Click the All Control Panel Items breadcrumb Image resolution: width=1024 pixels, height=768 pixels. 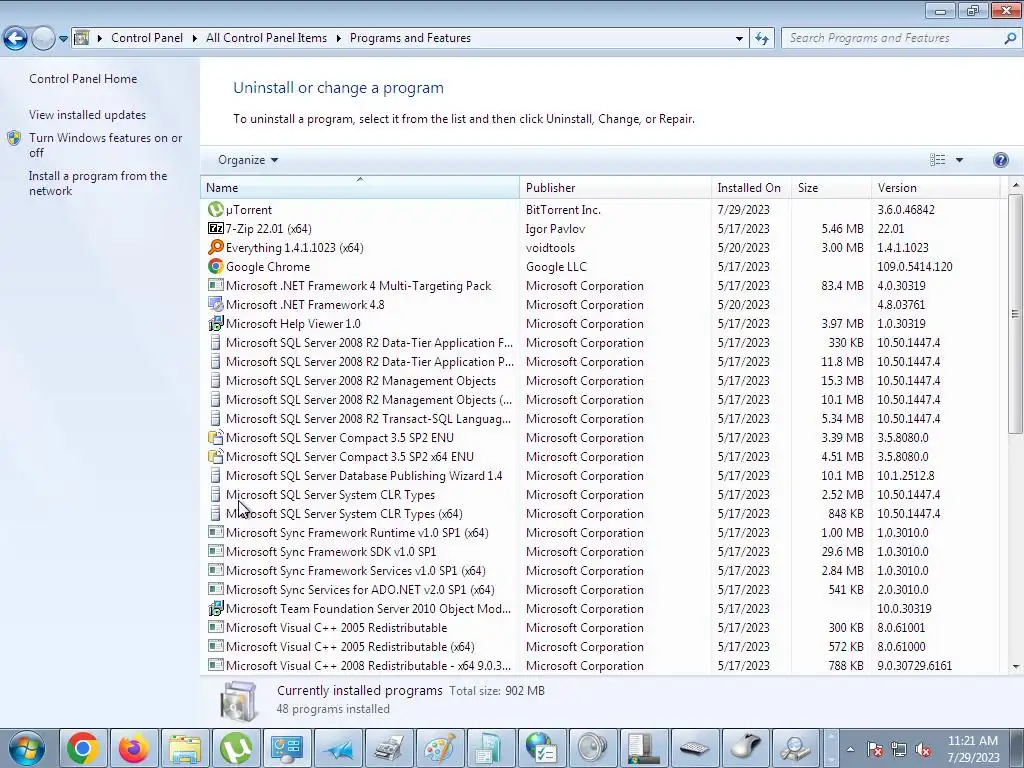click(266, 38)
